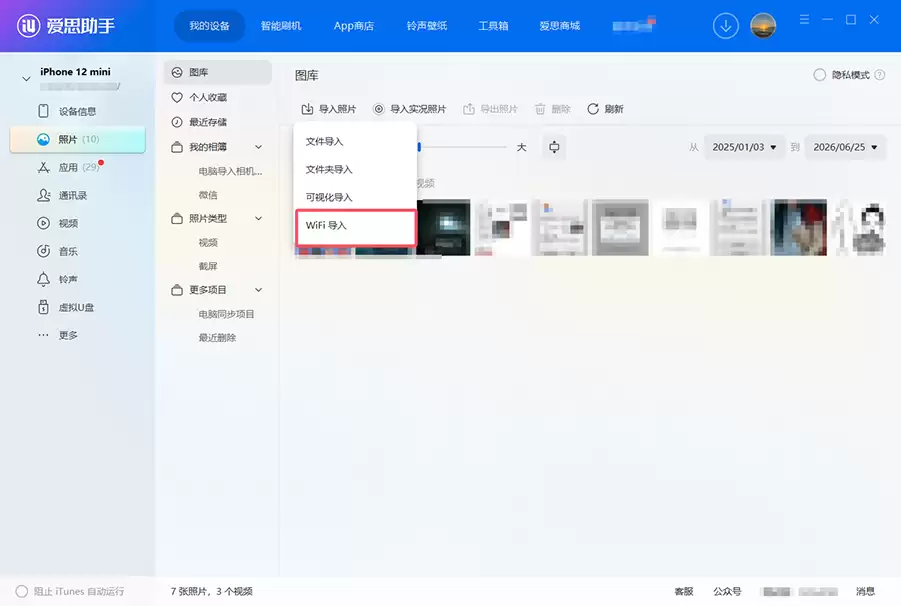Click 公众号 in the status bar
901x606 pixels.
pyautogui.click(x=727, y=591)
